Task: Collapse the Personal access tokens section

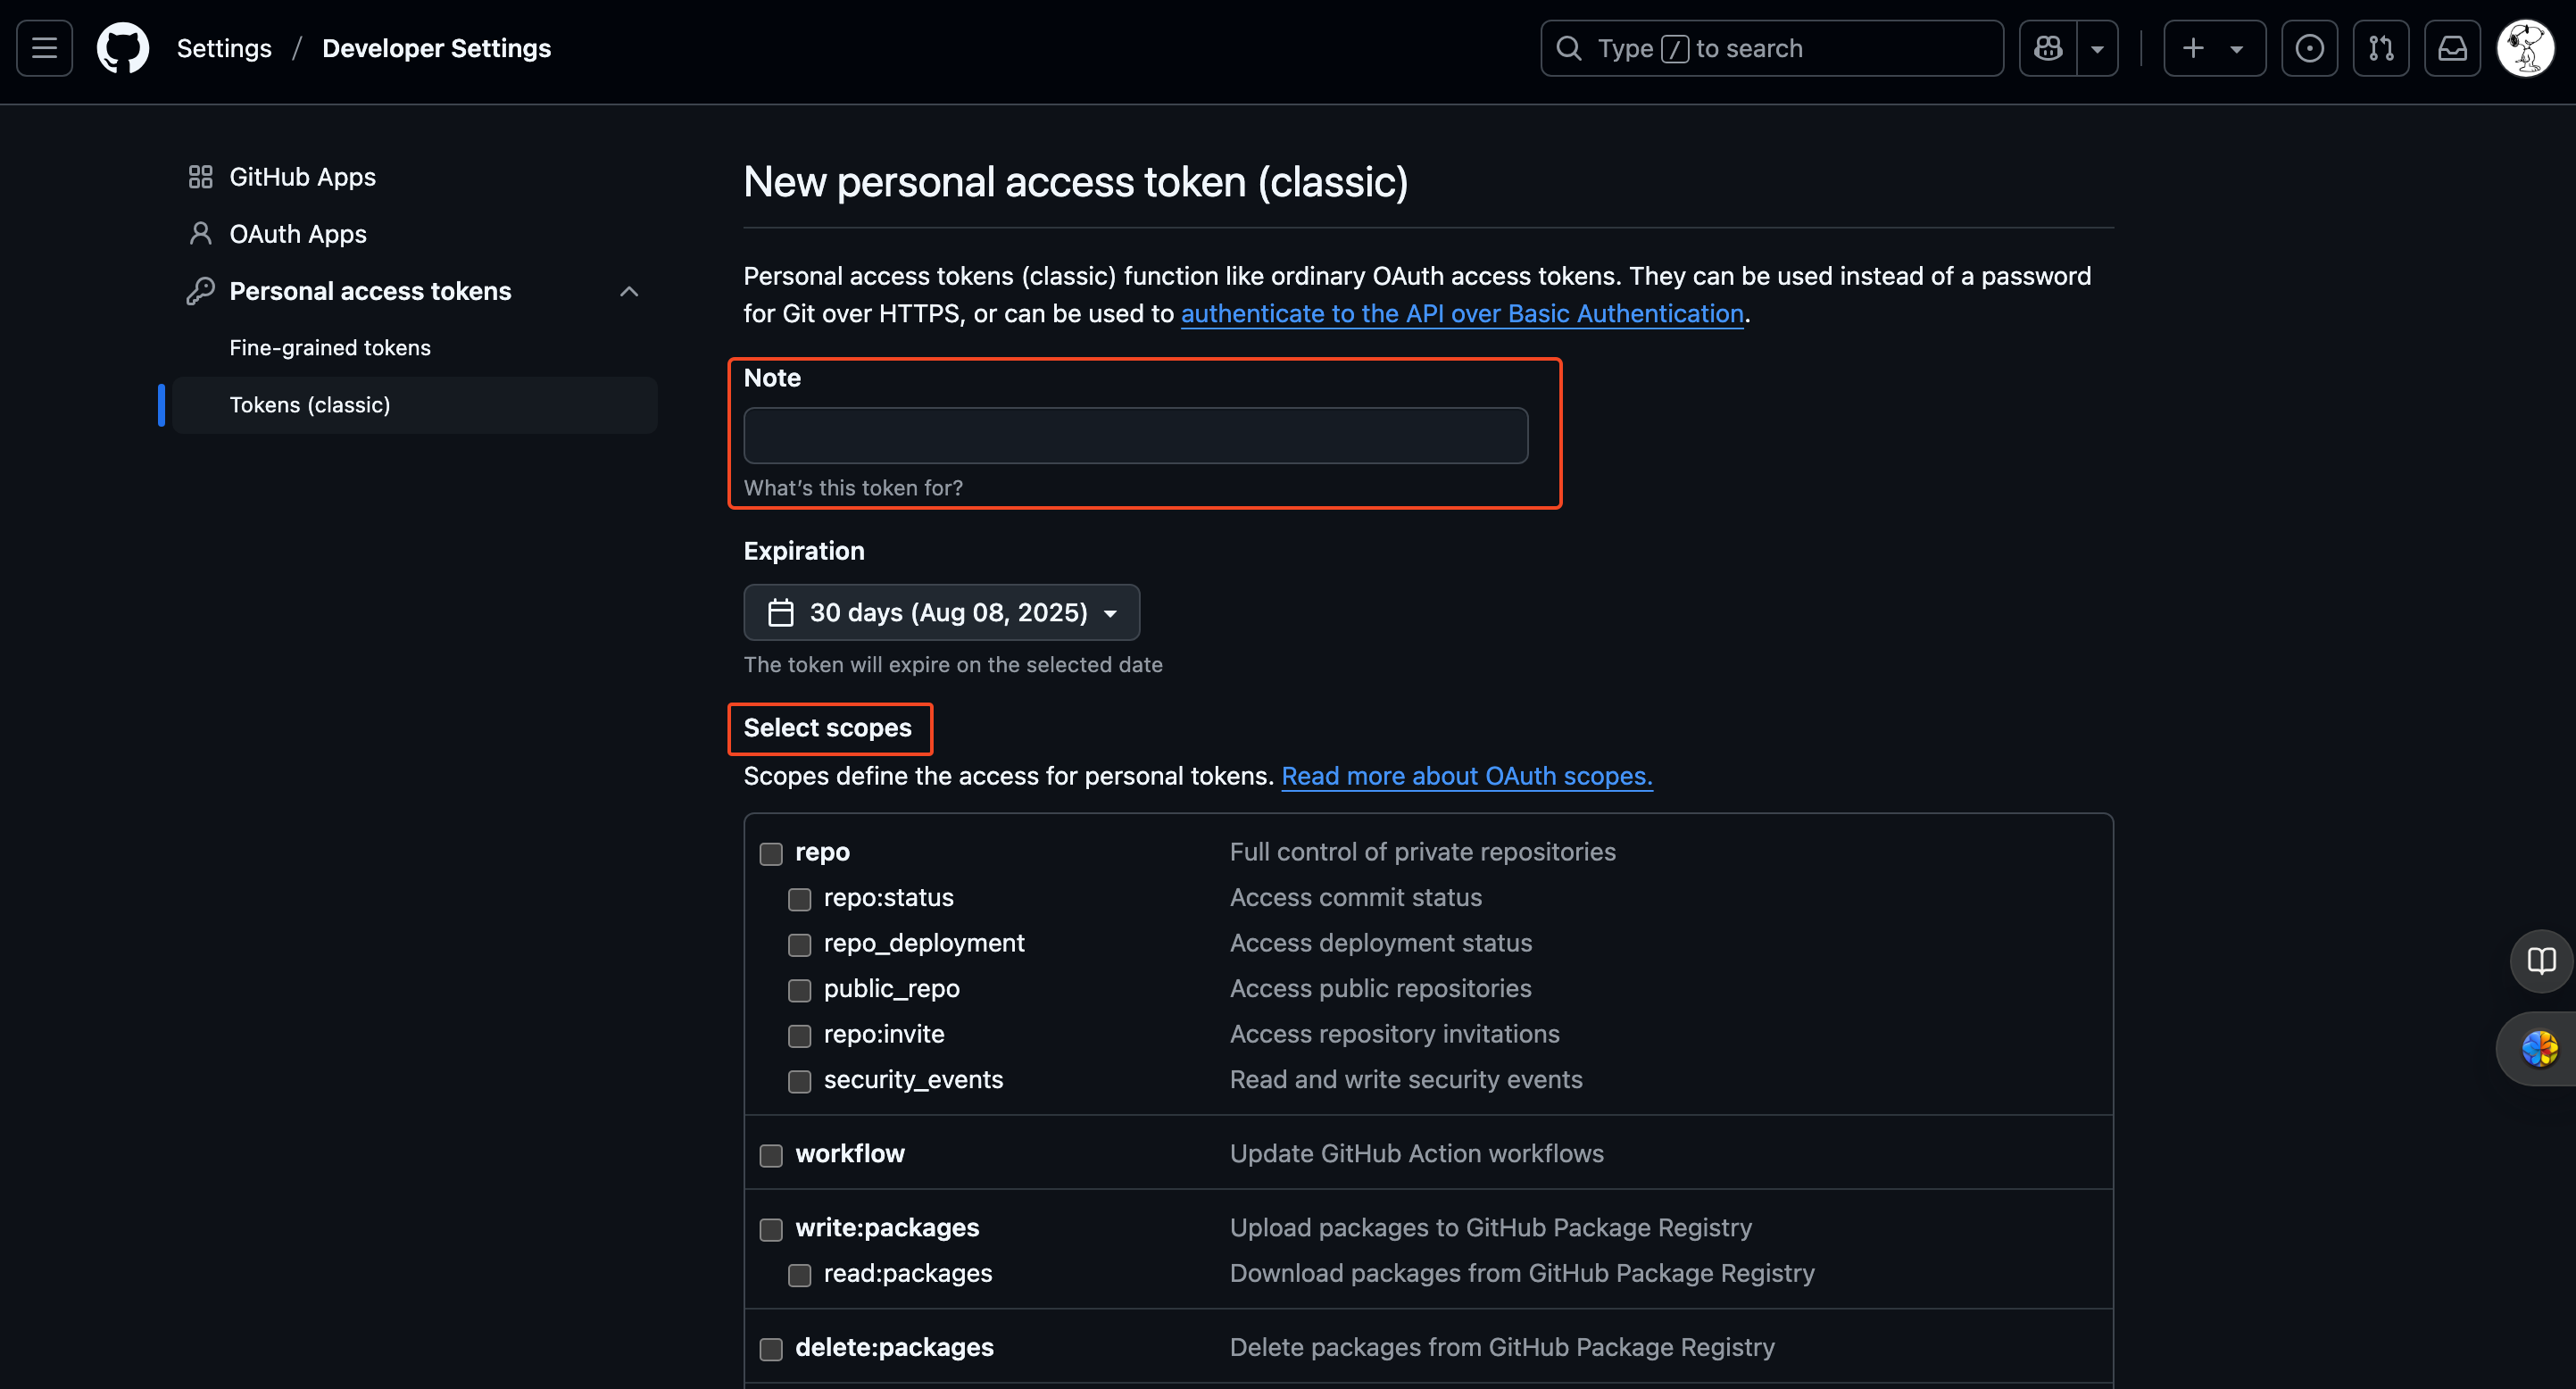Action: (x=629, y=291)
